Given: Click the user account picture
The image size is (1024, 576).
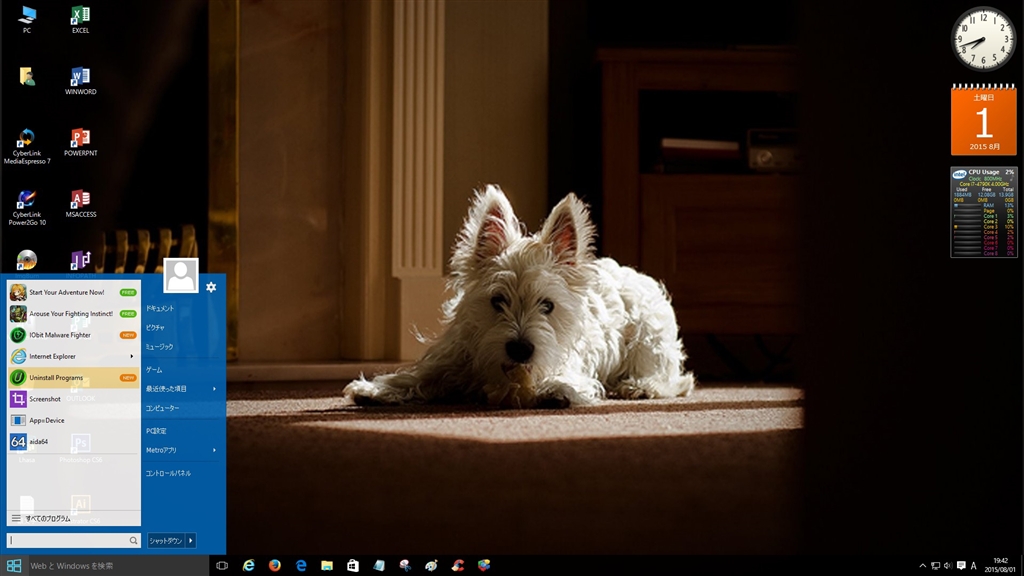Looking at the screenshot, I should pyautogui.click(x=181, y=276).
